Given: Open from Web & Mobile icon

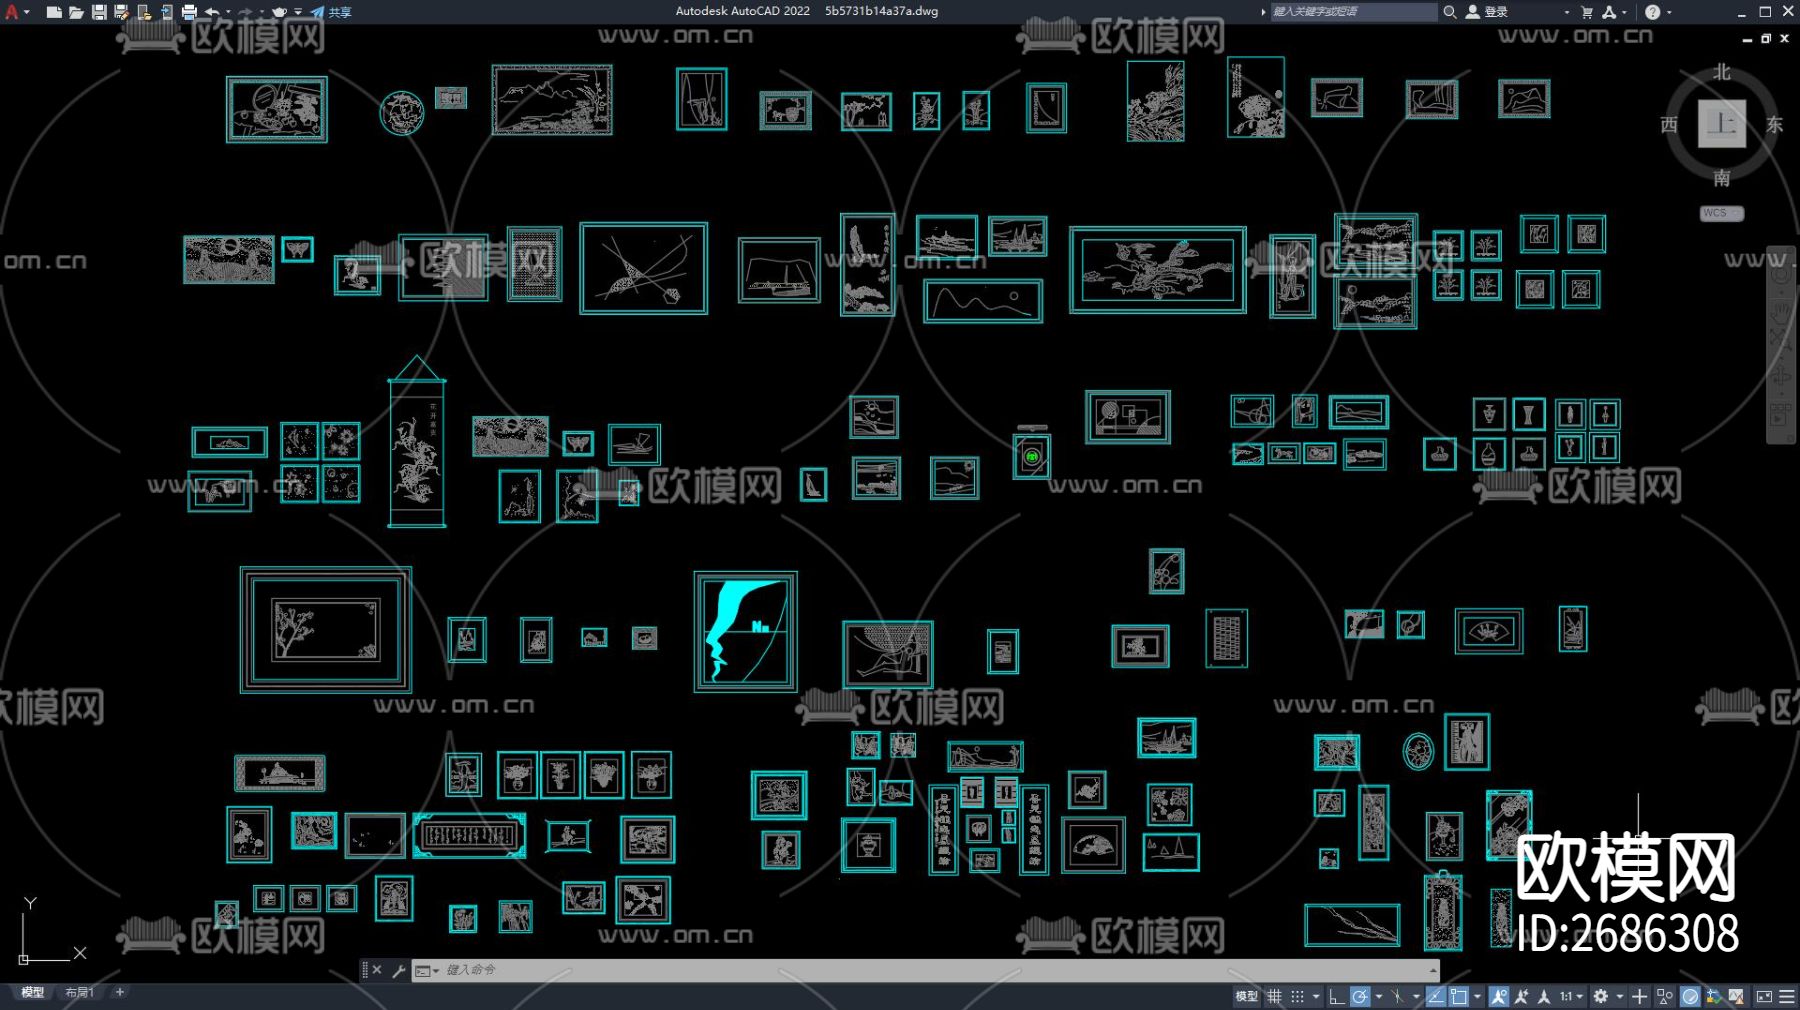Looking at the screenshot, I should [x=144, y=12].
